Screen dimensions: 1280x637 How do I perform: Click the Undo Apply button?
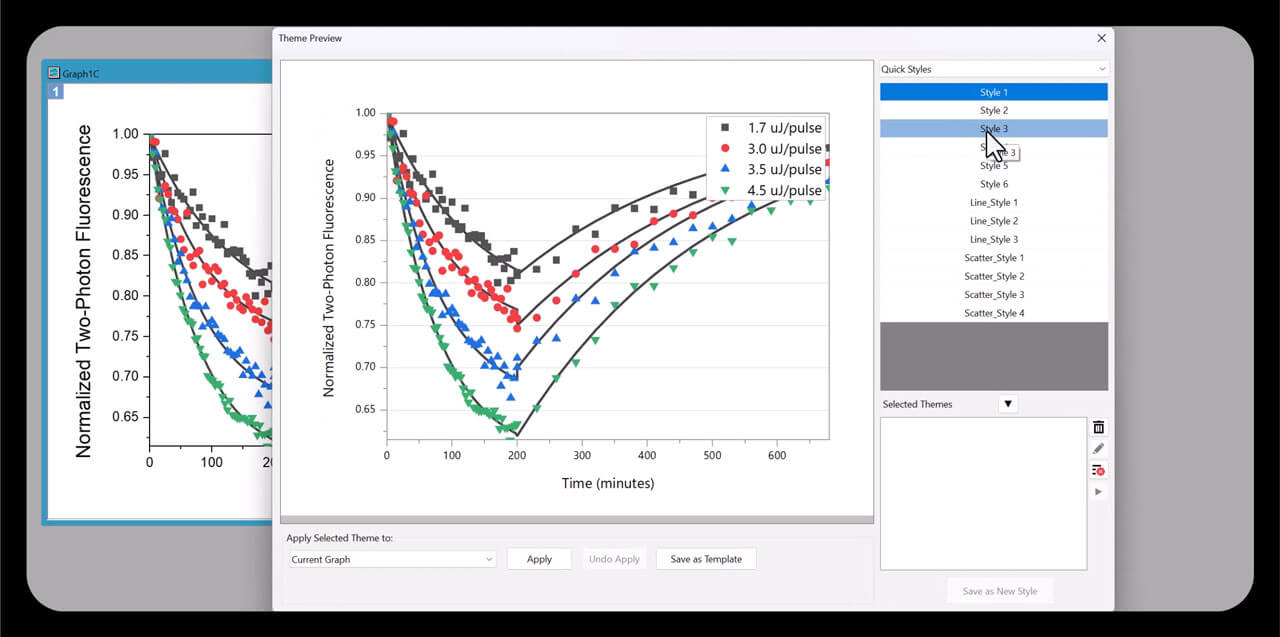(614, 559)
